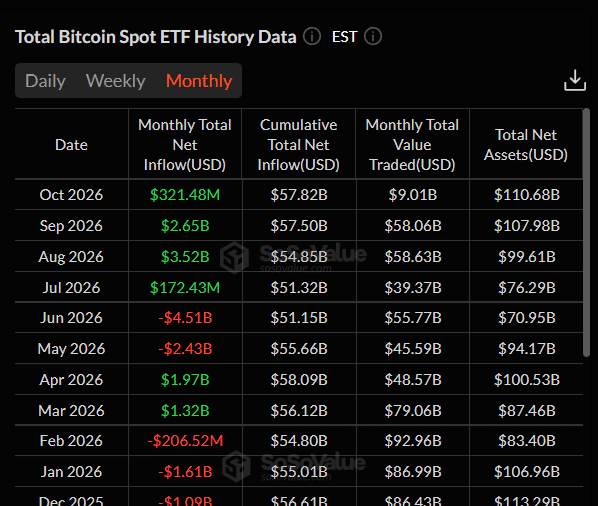Select the Feb 2026 date cell

[71, 441]
